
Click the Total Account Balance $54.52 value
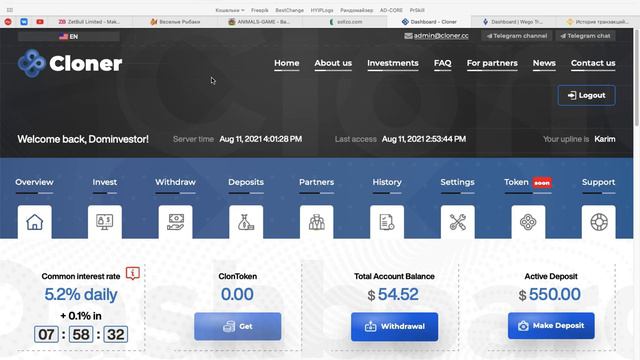coord(393,294)
